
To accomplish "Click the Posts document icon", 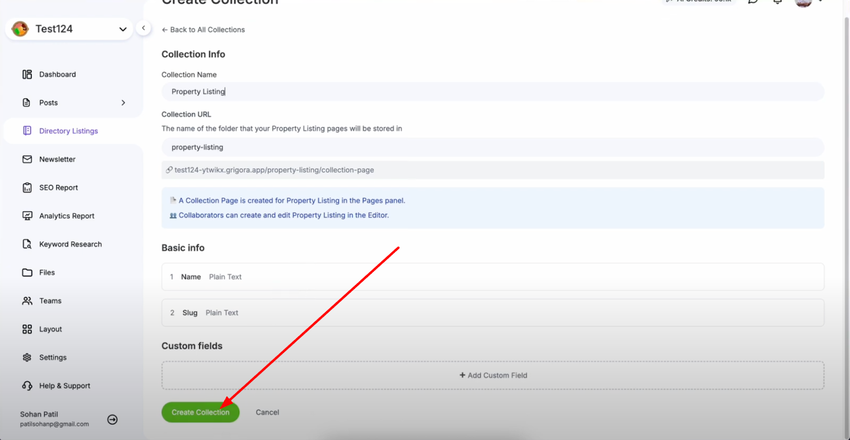I will pyautogui.click(x=27, y=102).
